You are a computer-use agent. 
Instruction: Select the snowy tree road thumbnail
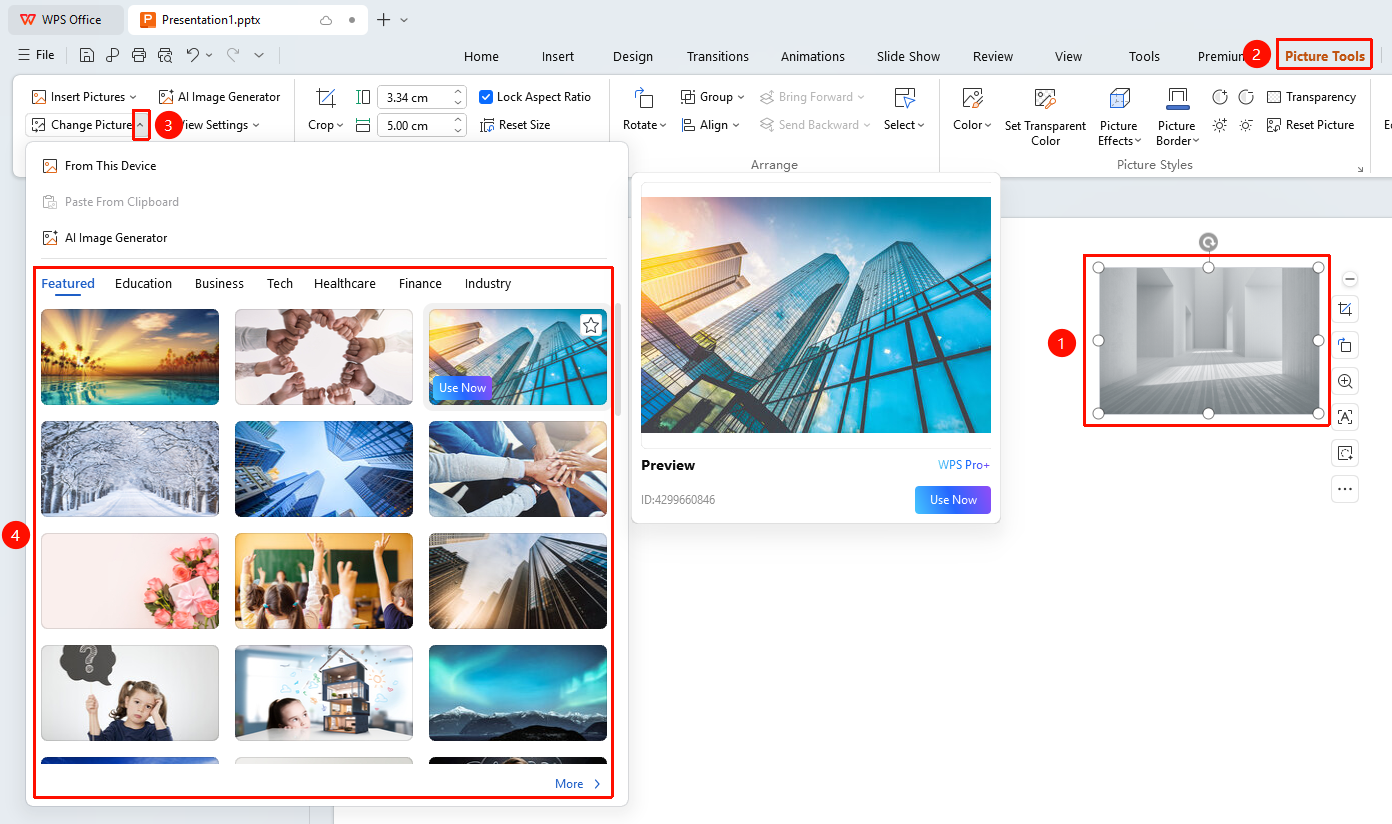[x=130, y=469]
